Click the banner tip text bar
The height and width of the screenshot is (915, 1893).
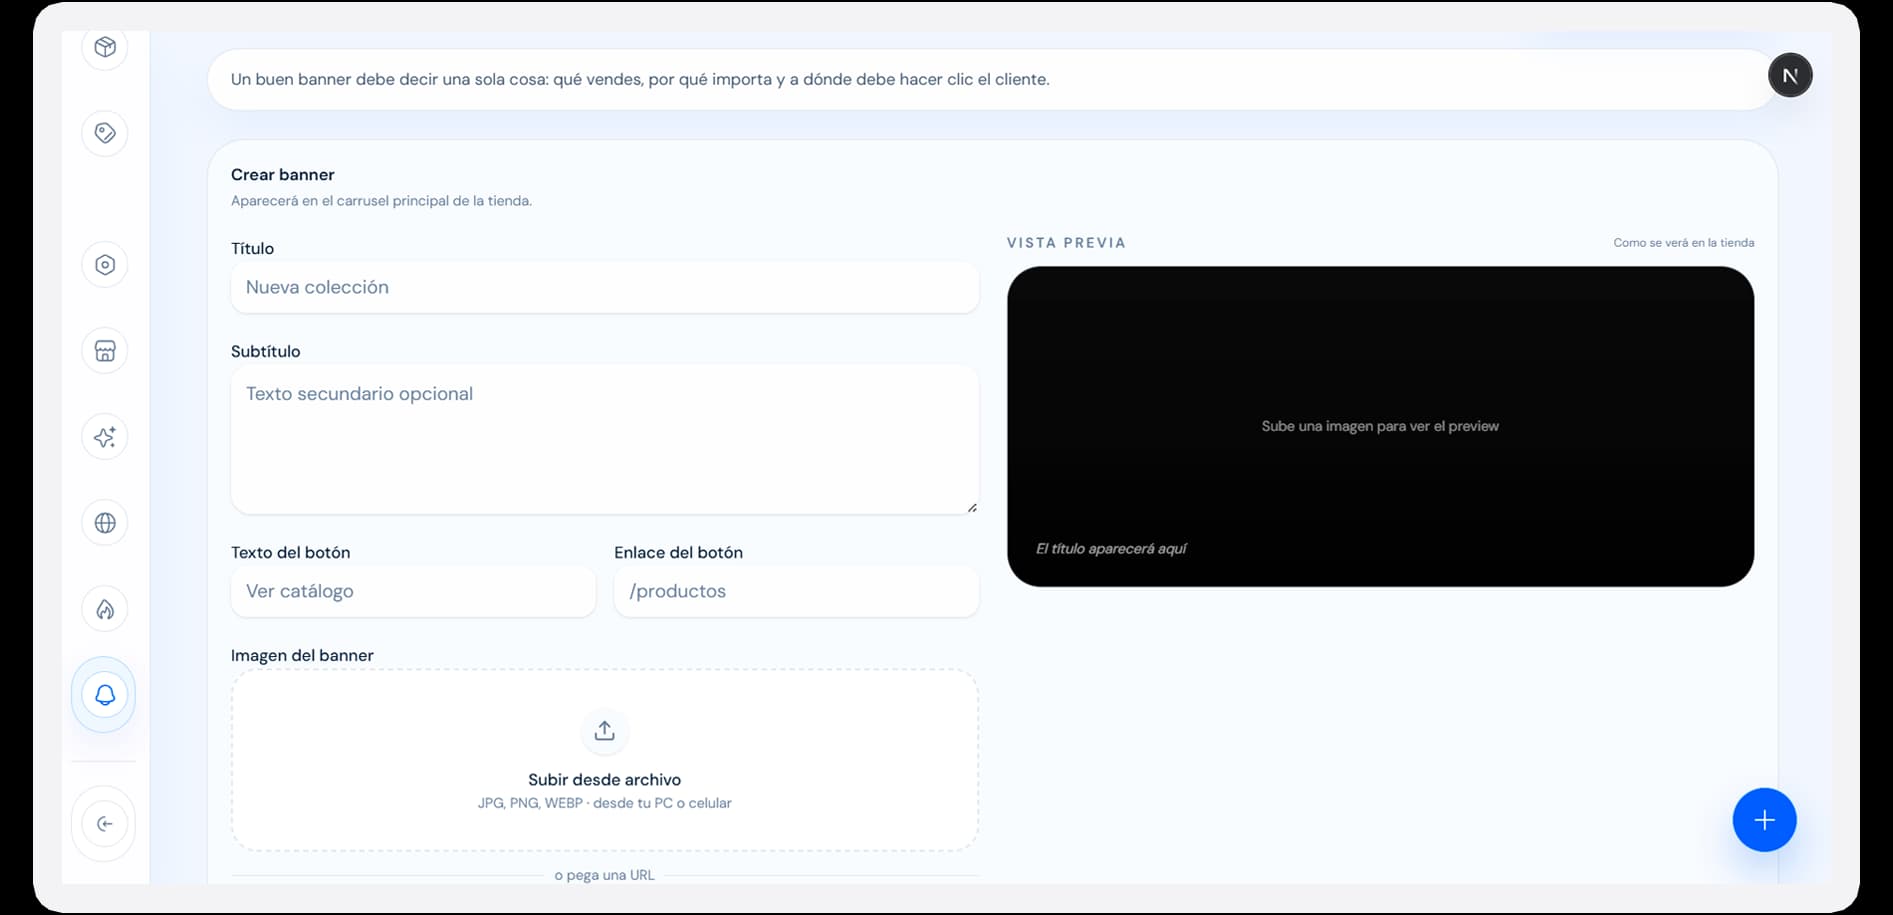(x=990, y=79)
